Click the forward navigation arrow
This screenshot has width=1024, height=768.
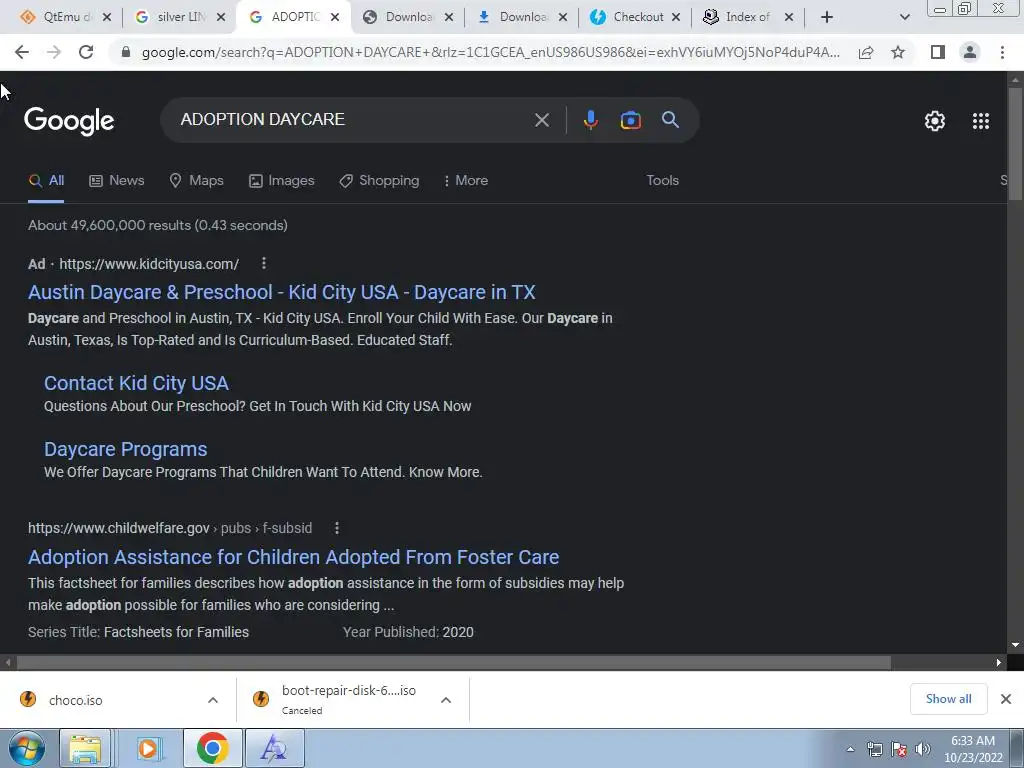[54, 52]
